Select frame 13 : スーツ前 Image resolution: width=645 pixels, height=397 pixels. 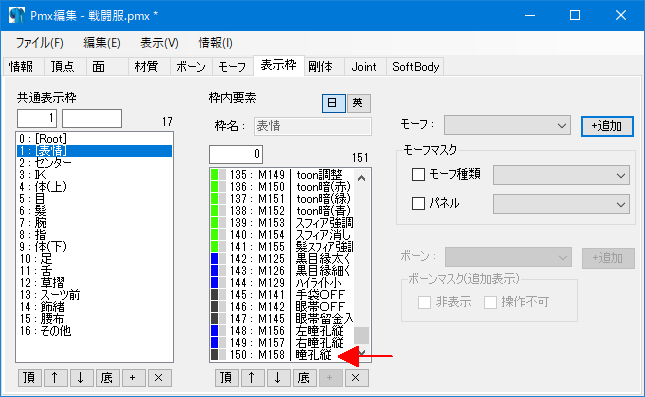tap(94, 295)
